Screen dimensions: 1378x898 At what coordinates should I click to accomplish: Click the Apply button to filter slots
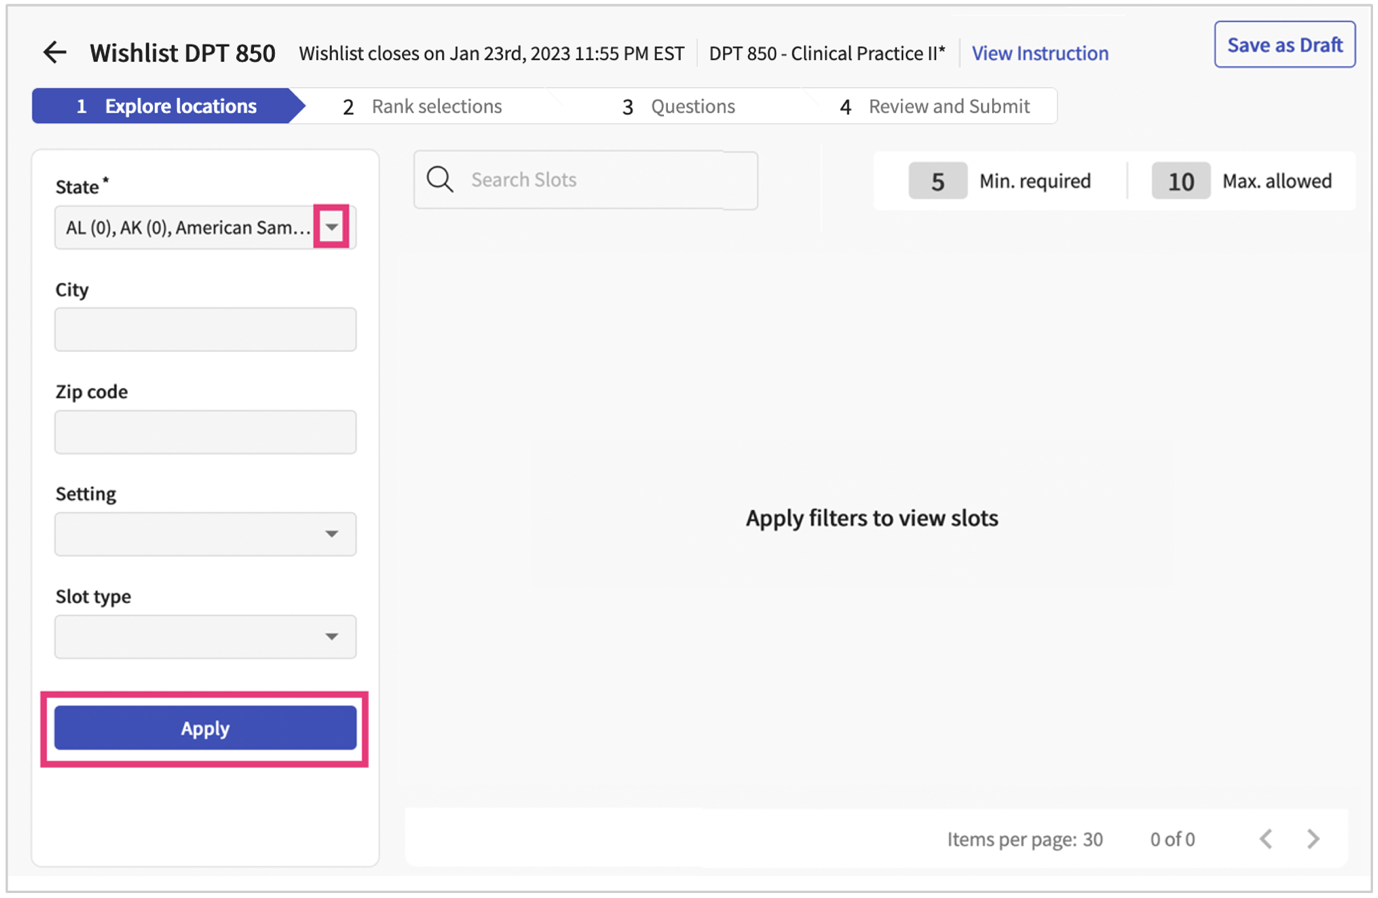click(205, 728)
